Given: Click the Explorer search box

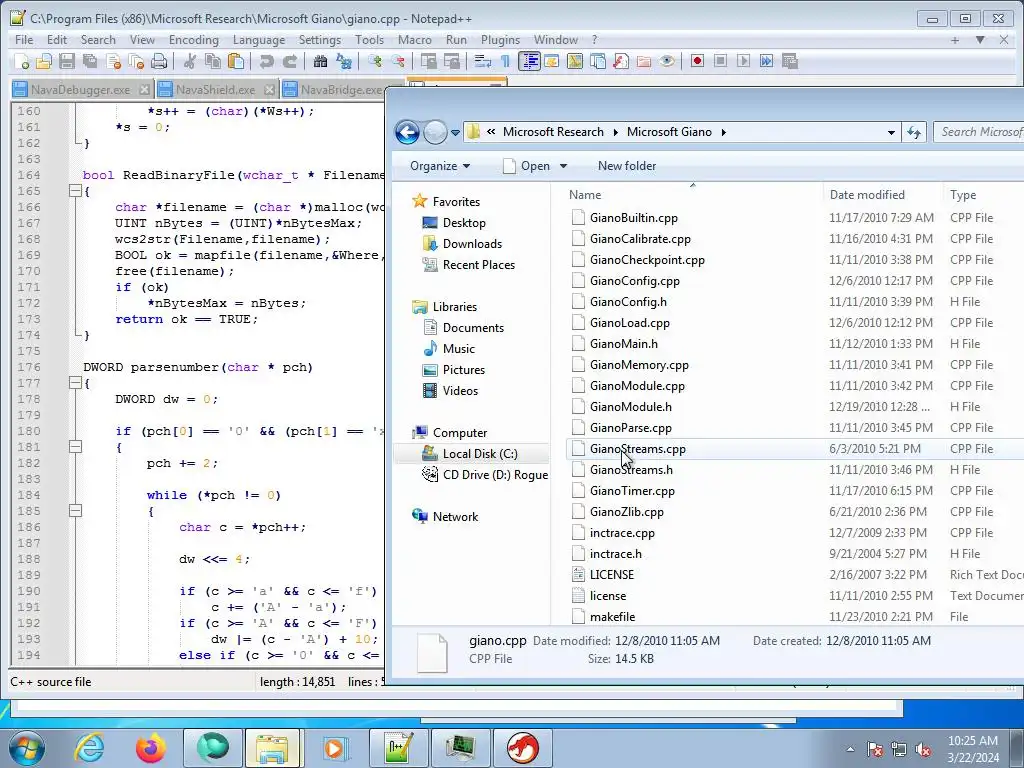Looking at the screenshot, I should pos(978,132).
